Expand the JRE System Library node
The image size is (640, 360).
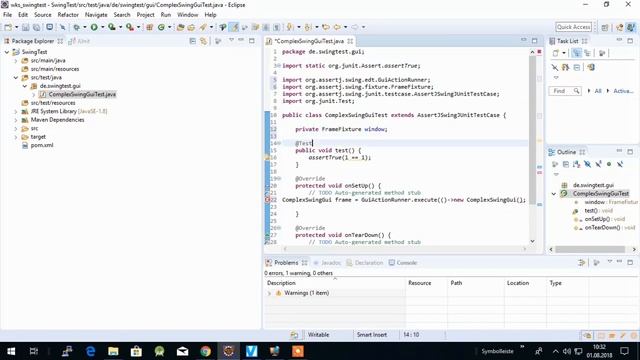tap(16, 111)
